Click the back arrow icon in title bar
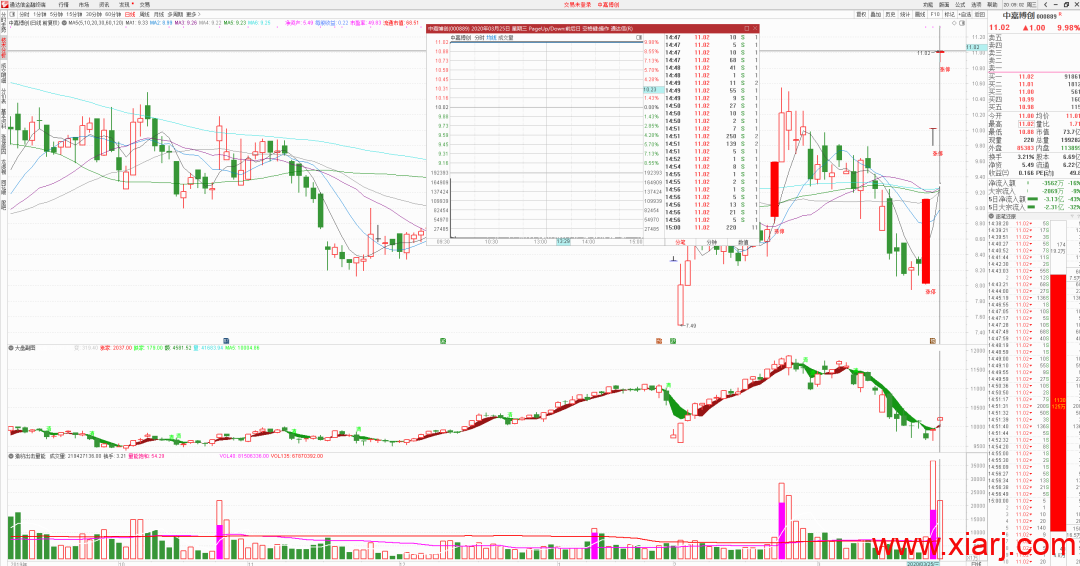1080x566 pixels. tap(1045, 5)
